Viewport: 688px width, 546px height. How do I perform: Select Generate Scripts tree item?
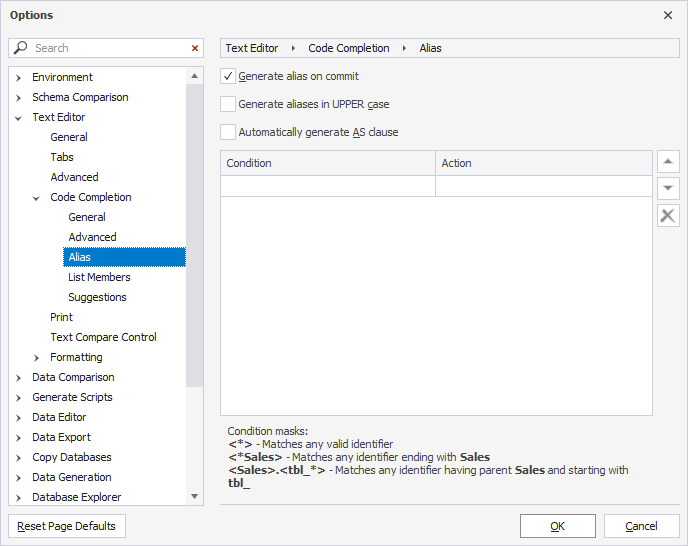72,397
